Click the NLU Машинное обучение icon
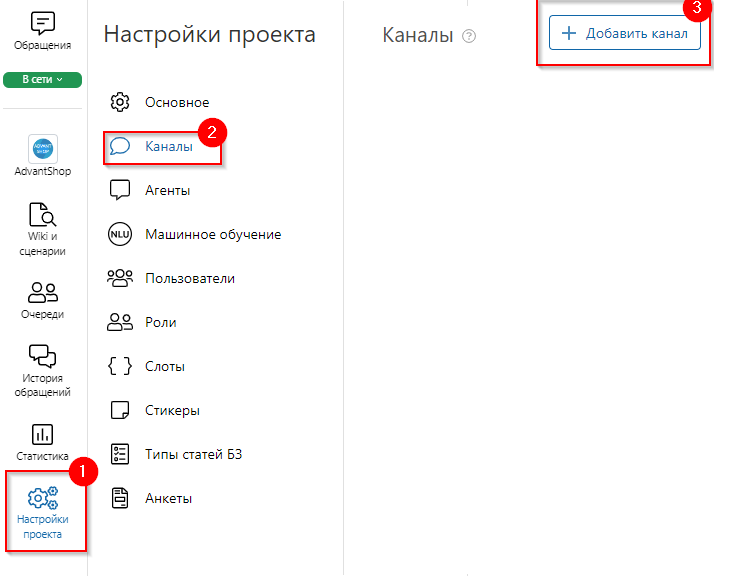This screenshot has height=576, width=740. pyautogui.click(x=120, y=234)
